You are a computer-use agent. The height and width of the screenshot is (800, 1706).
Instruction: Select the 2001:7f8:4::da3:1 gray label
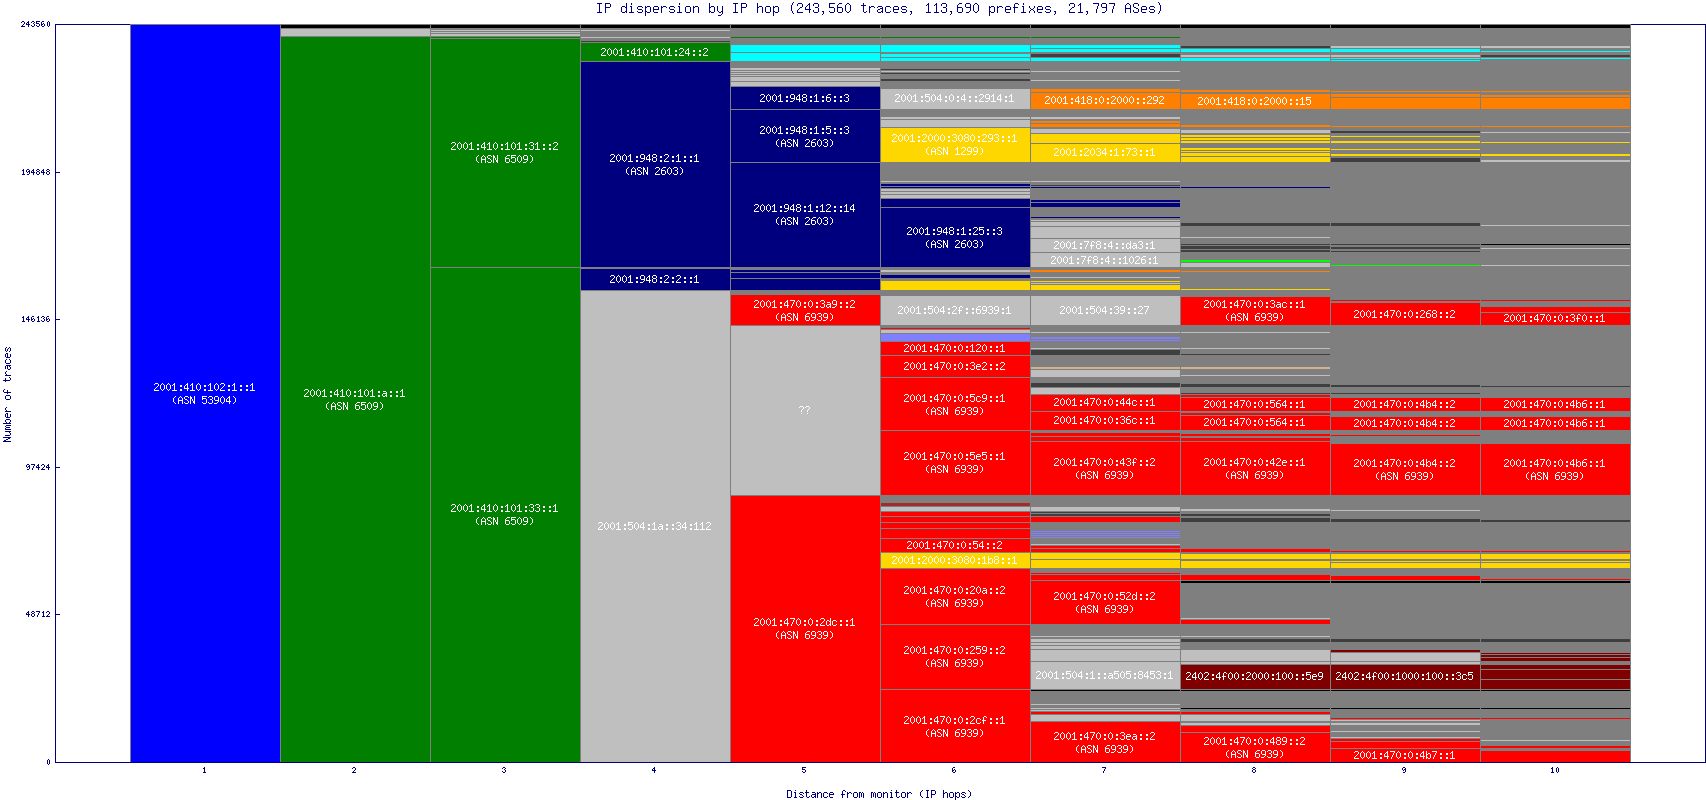click(1105, 245)
